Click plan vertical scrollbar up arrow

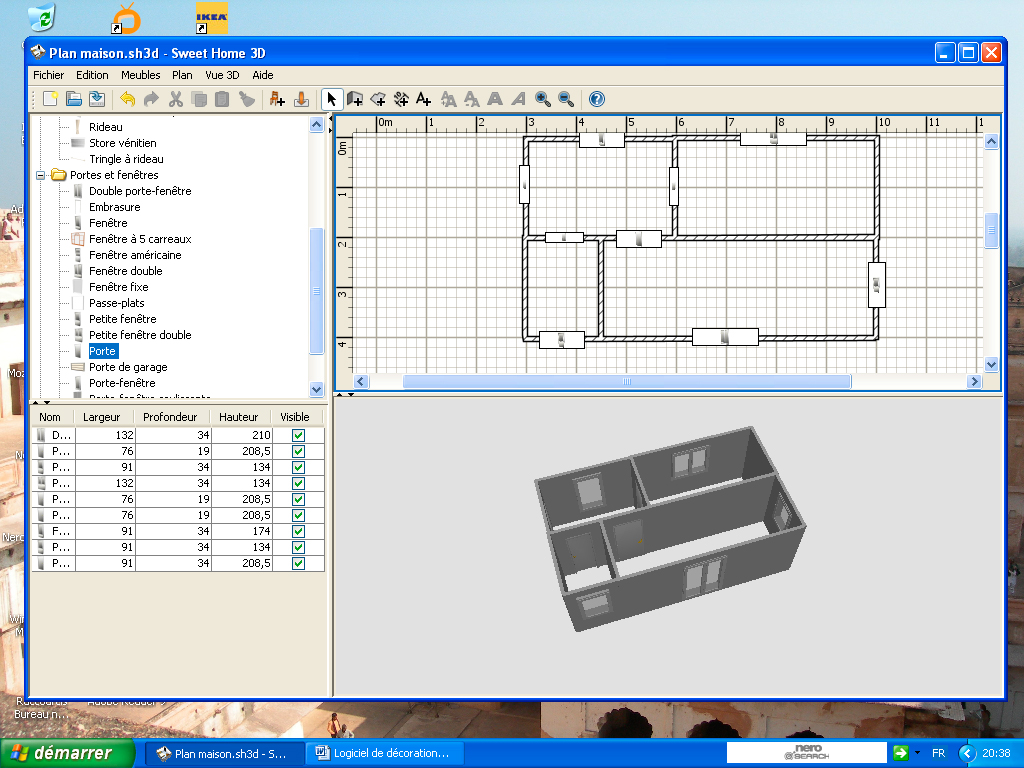tap(991, 142)
